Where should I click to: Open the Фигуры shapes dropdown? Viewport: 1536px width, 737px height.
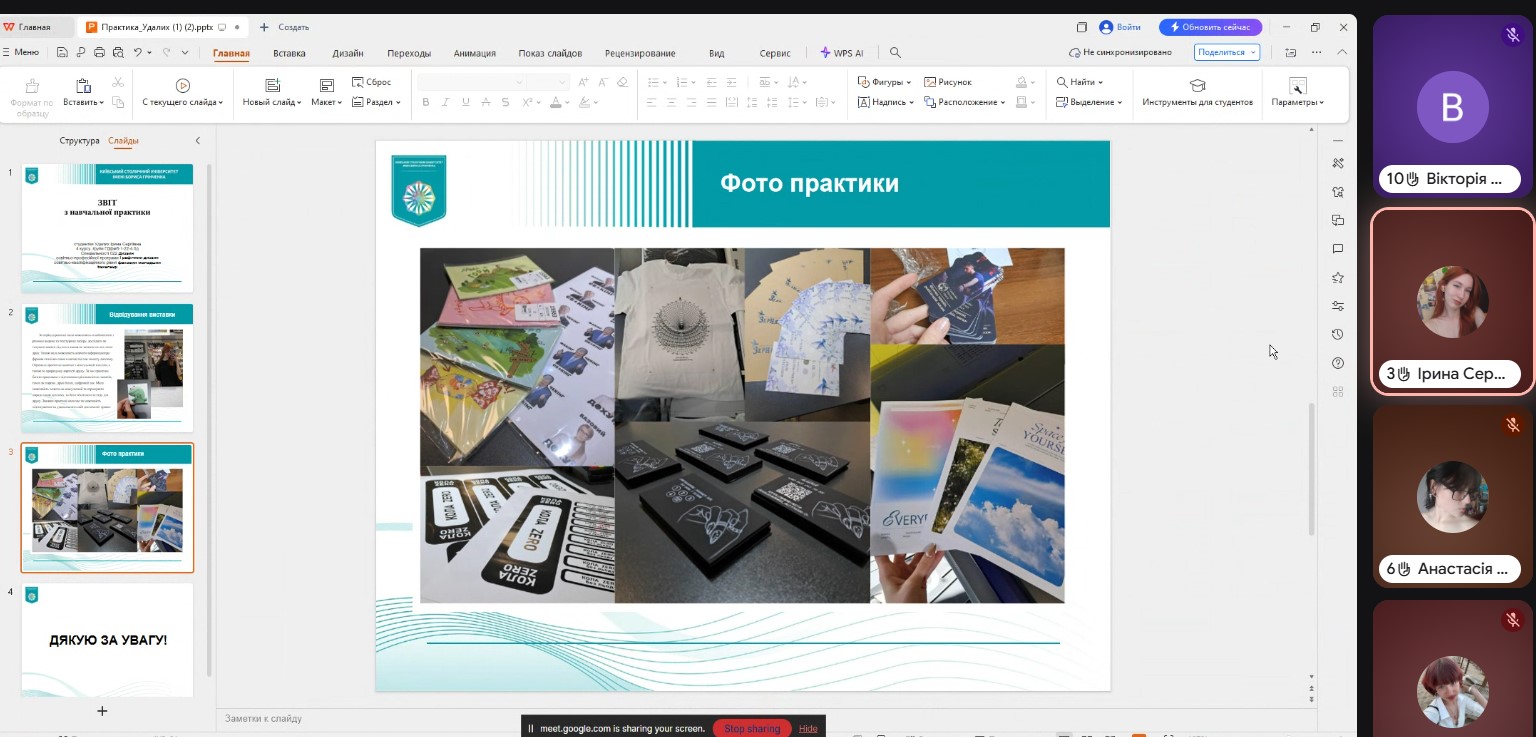tap(884, 82)
